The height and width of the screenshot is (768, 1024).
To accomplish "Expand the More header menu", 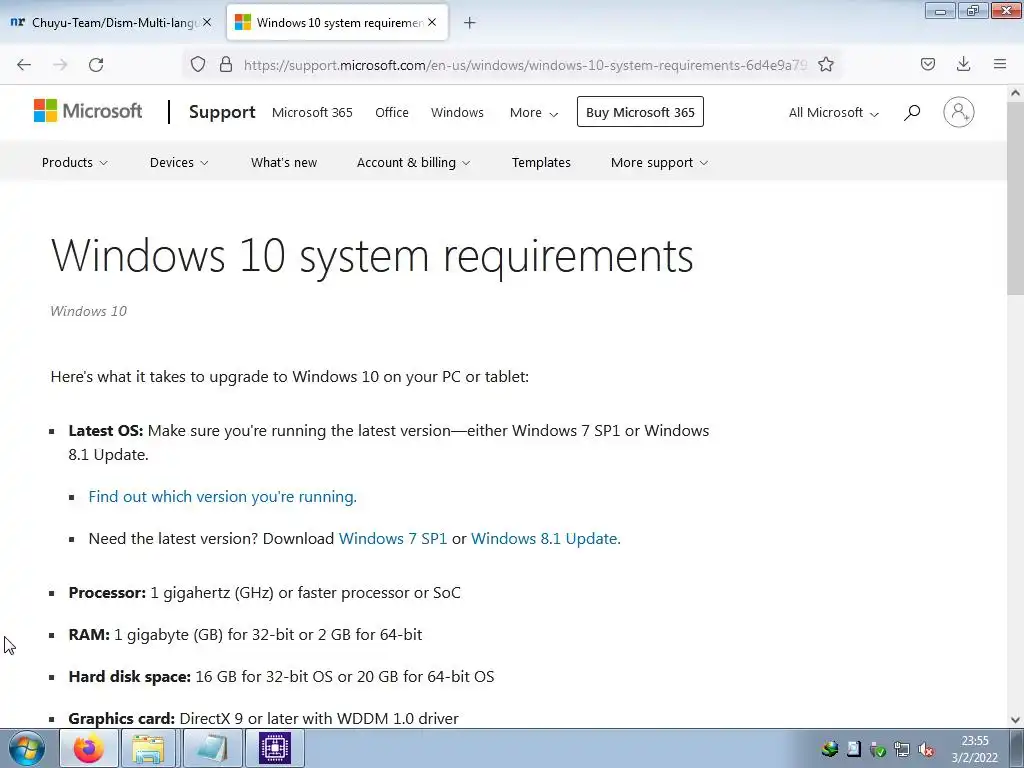I will click(x=534, y=113).
